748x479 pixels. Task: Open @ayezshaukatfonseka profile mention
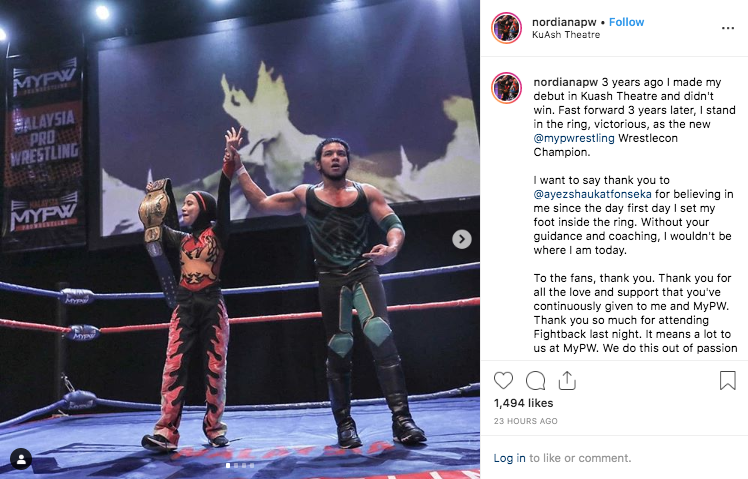(x=592, y=194)
